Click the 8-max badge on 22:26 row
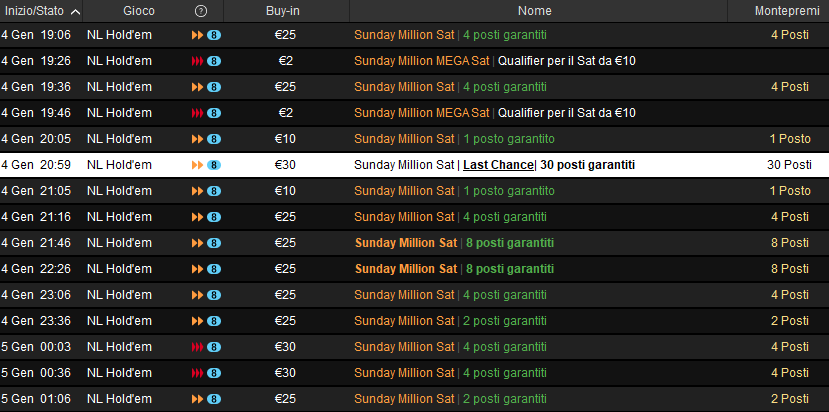Image resolution: width=829 pixels, height=412 pixels. [x=214, y=269]
